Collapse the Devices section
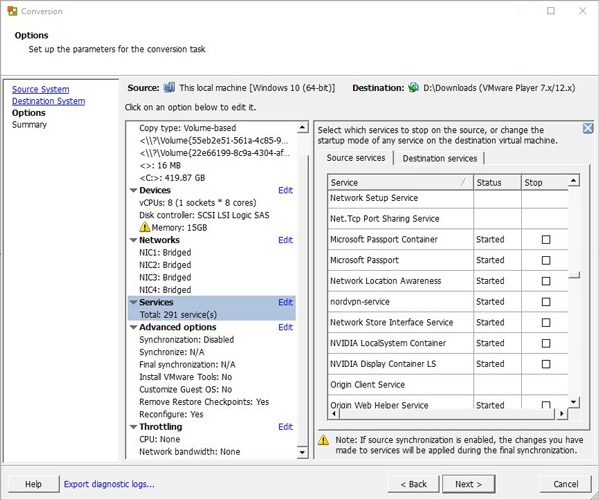This screenshot has height=500, width=599. (x=133, y=190)
